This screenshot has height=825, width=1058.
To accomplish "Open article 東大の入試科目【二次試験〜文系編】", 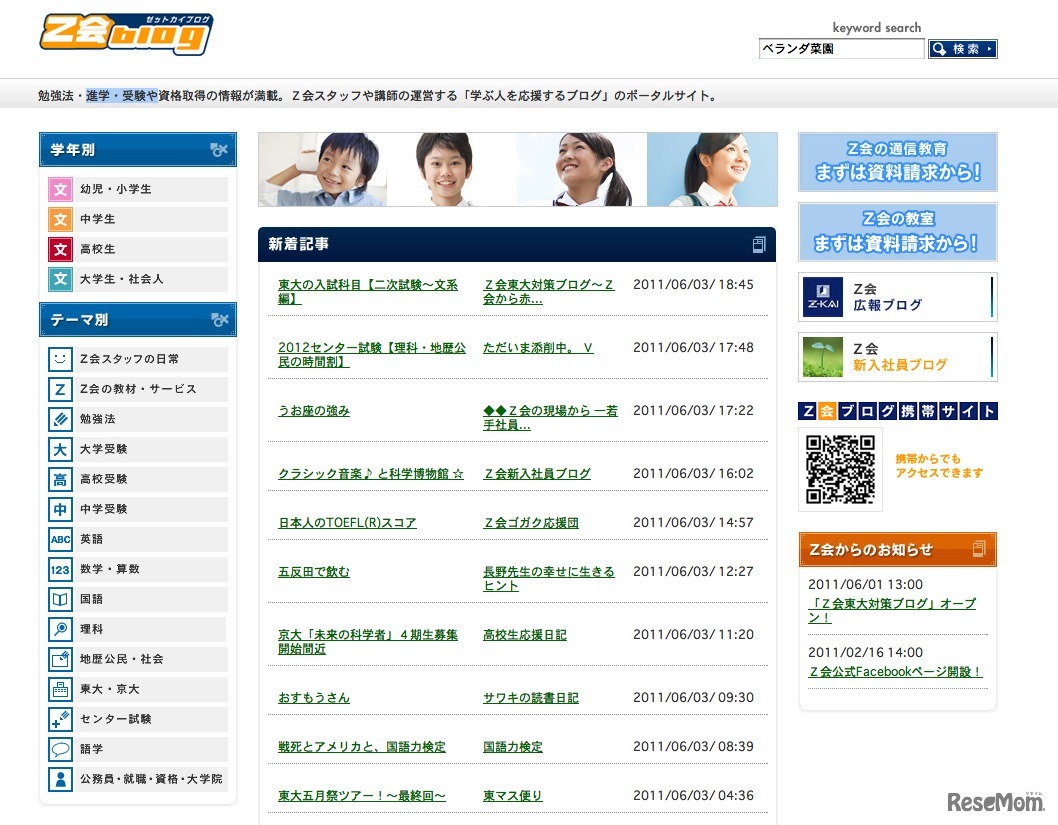I will (x=368, y=291).
